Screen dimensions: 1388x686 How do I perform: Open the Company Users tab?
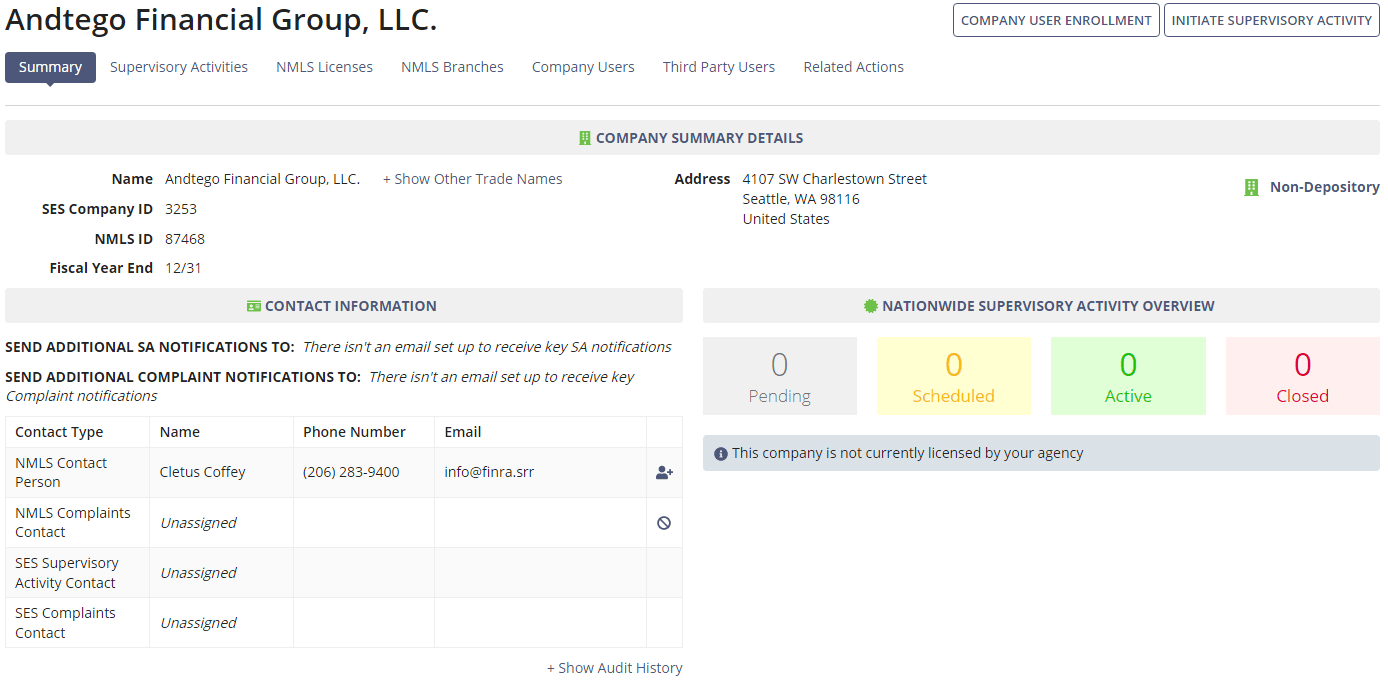(583, 67)
